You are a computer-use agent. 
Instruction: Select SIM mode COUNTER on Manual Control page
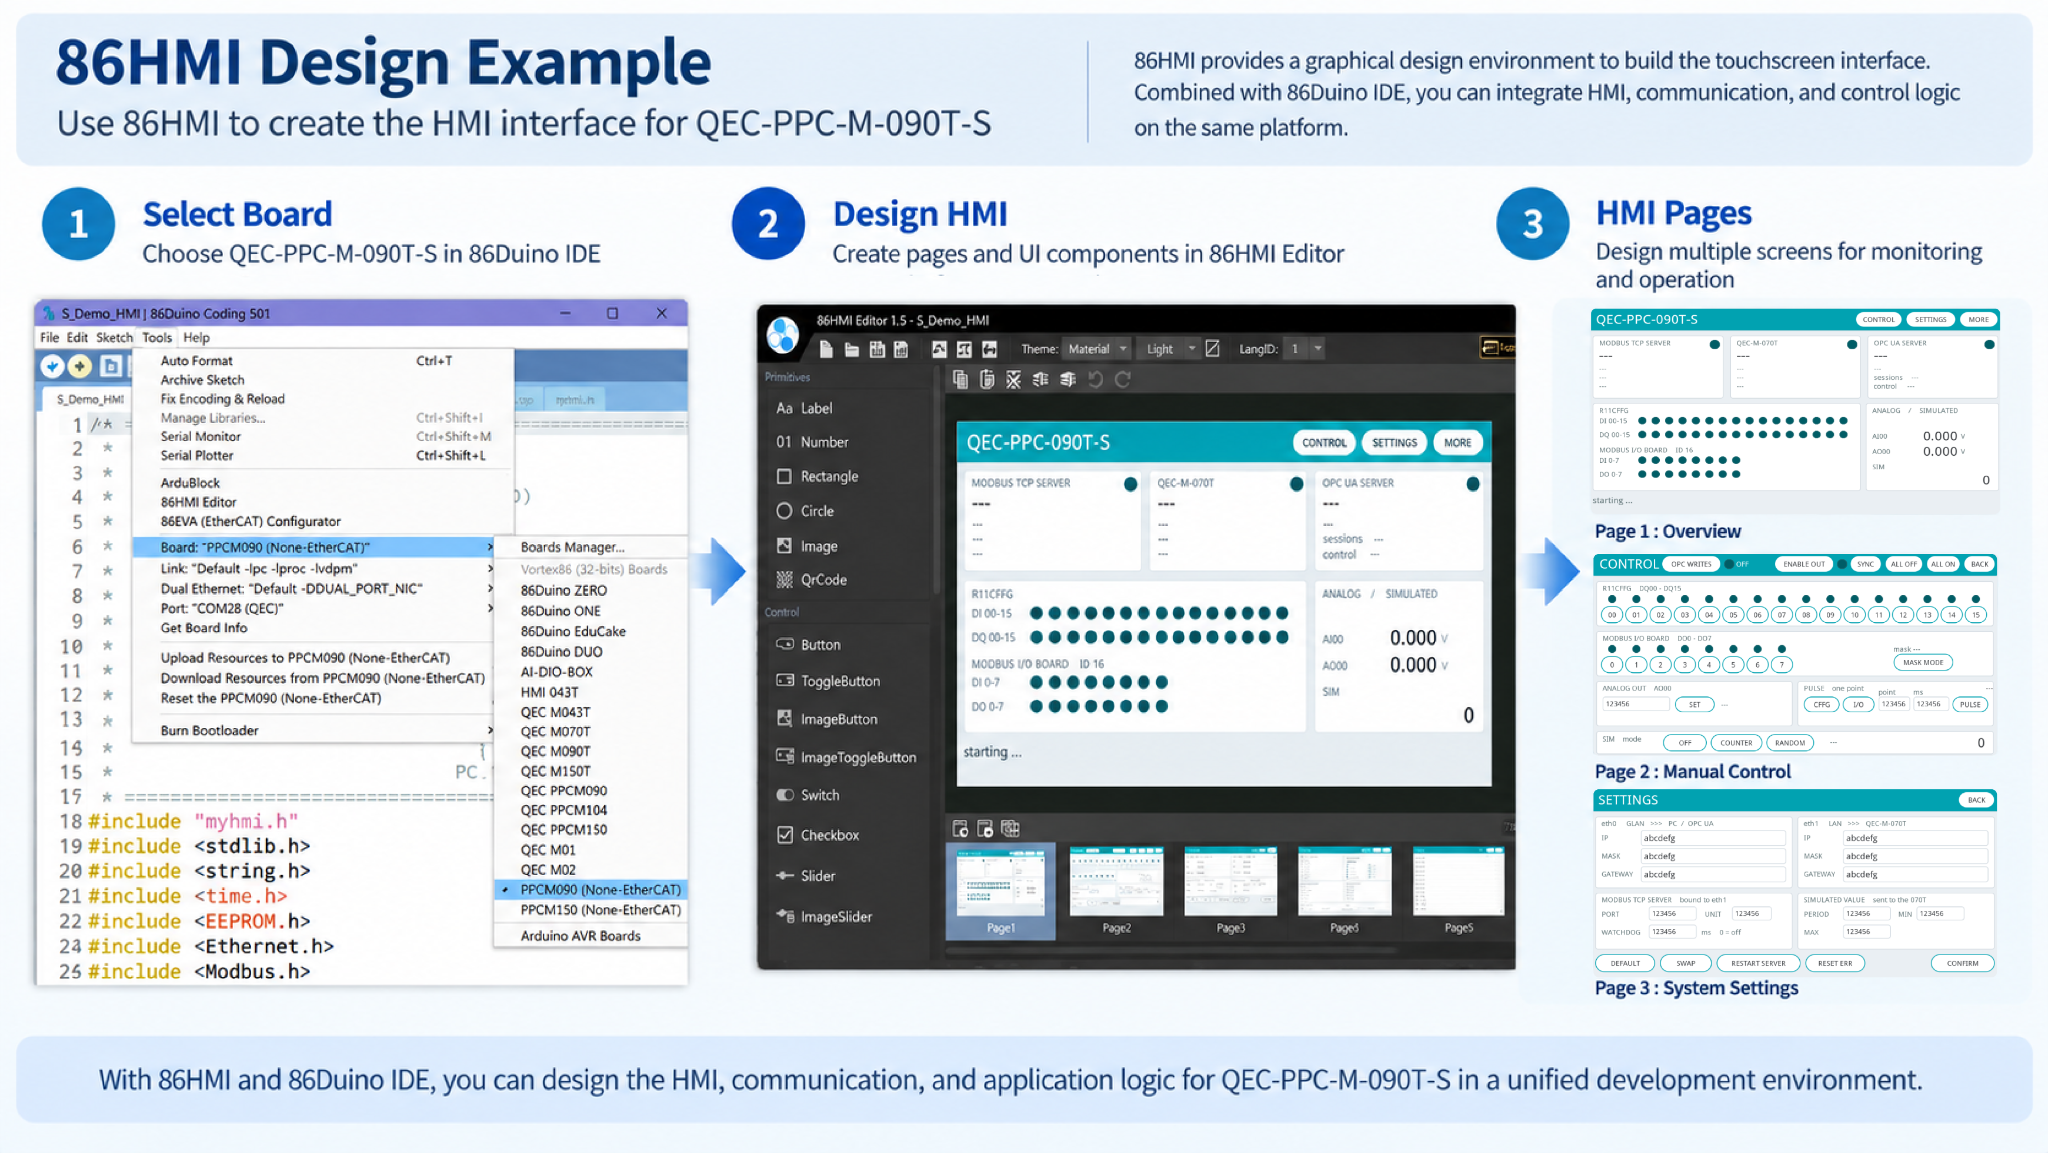coord(1736,743)
